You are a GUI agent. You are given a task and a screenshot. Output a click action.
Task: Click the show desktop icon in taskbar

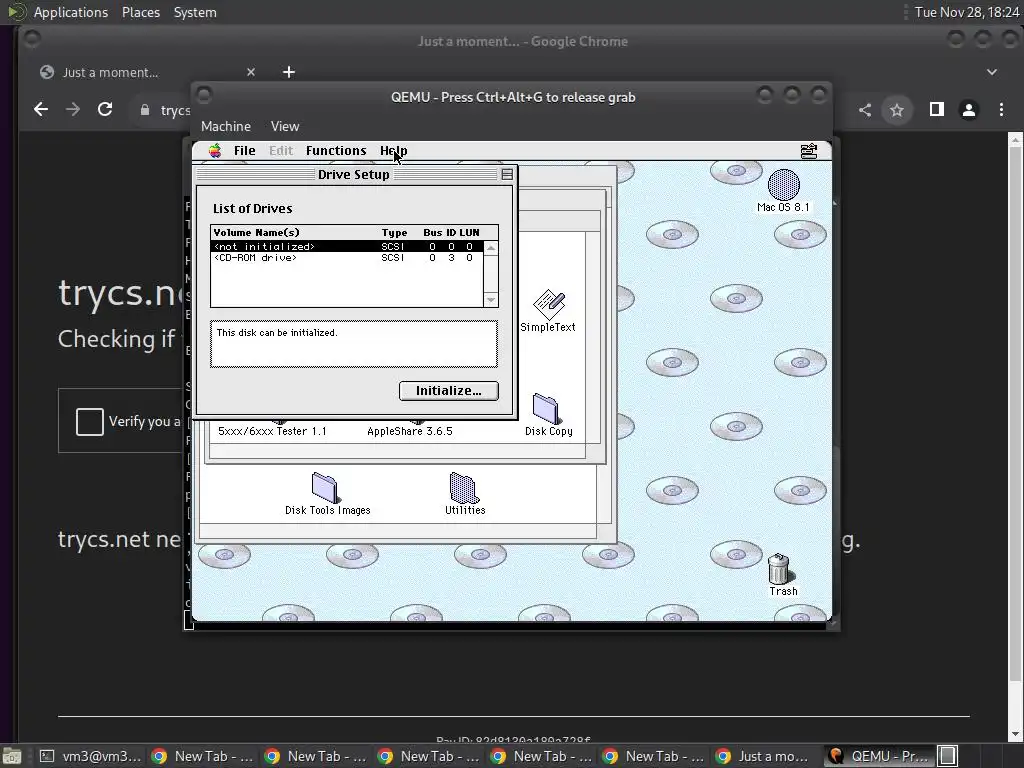(12, 756)
